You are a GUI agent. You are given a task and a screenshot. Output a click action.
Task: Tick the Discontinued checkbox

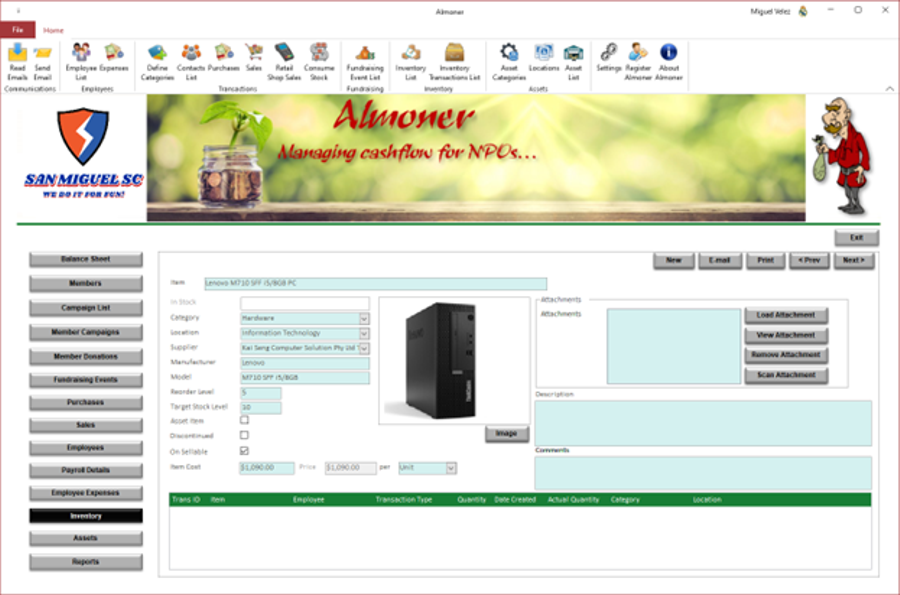tap(245, 435)
